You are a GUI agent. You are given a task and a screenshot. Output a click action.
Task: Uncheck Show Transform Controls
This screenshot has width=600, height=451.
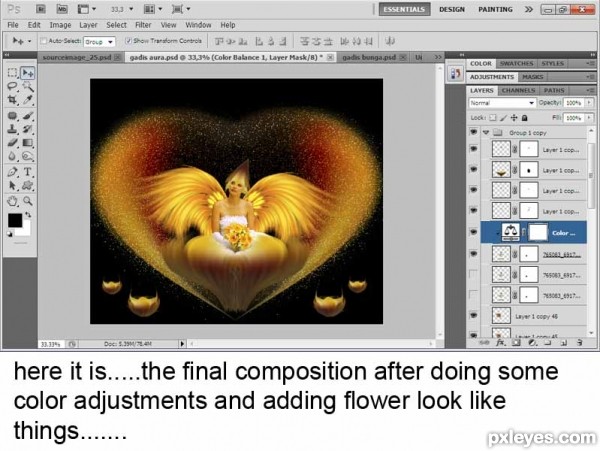click(x=129, y=41)
